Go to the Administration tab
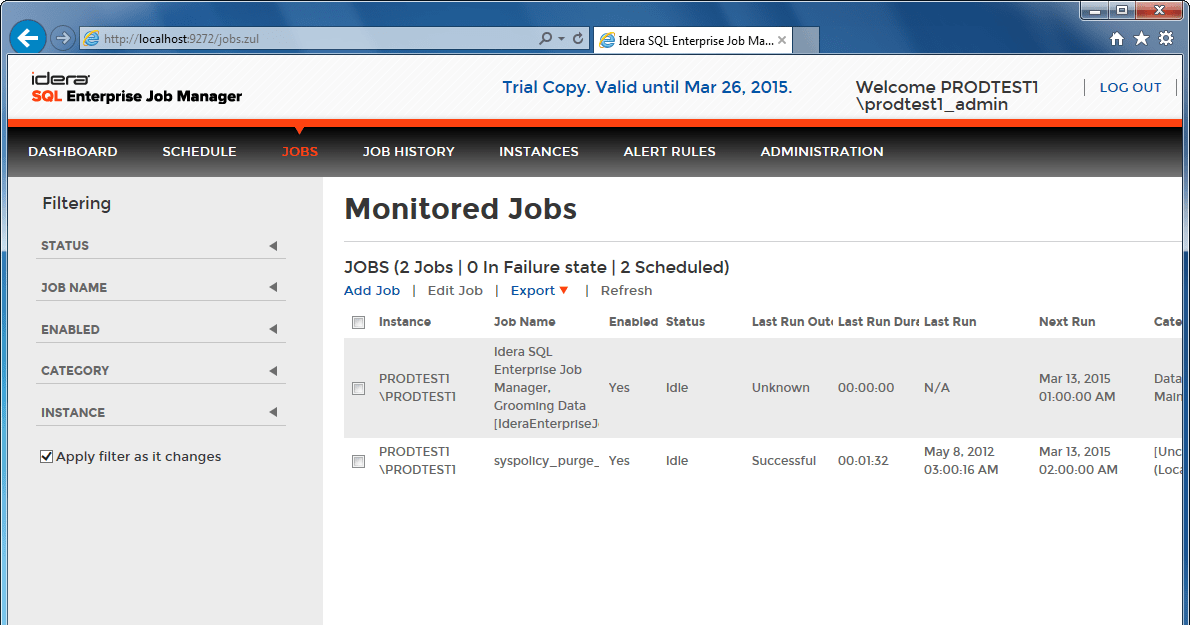1190x625 pixels. pos(822,152)
